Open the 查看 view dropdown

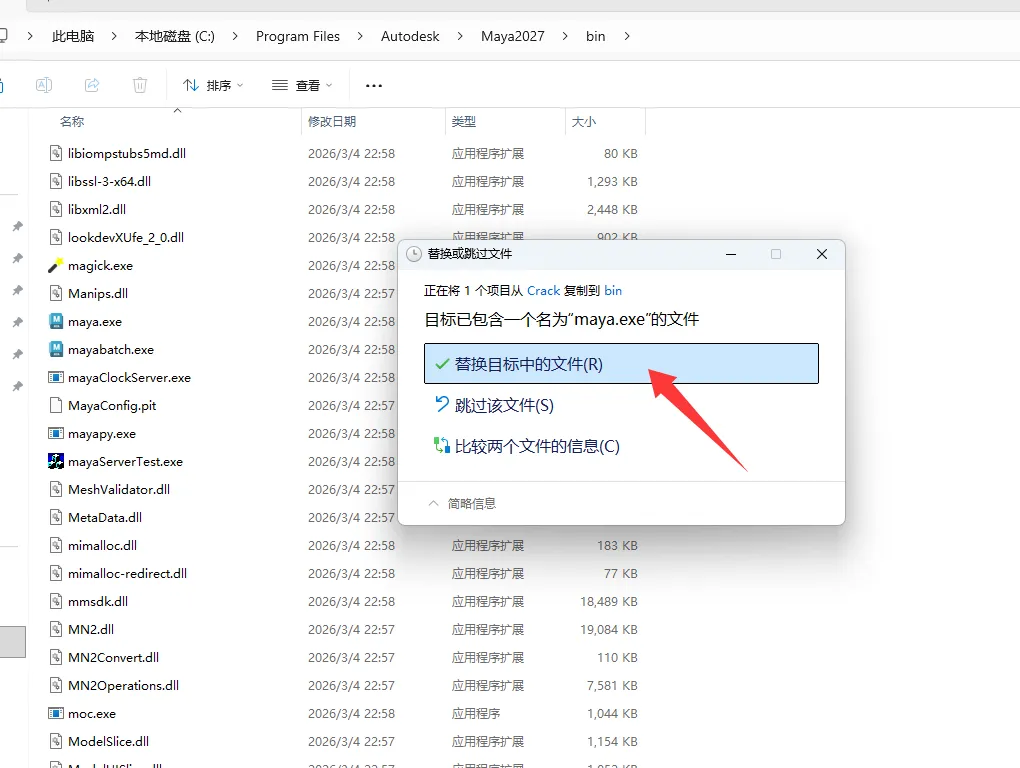302,85
